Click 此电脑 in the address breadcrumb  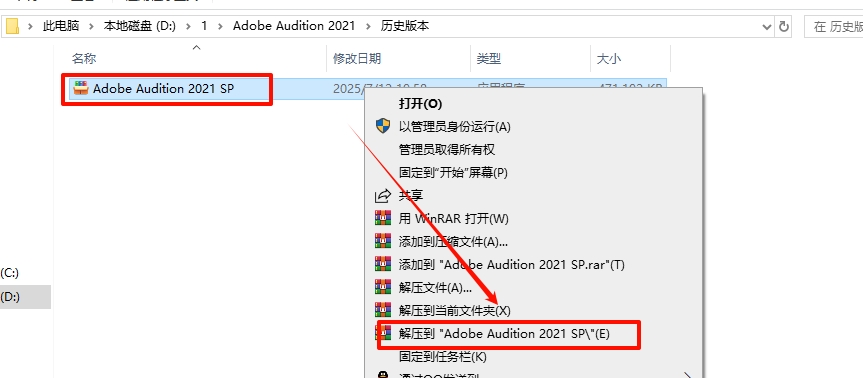point(61,26)
